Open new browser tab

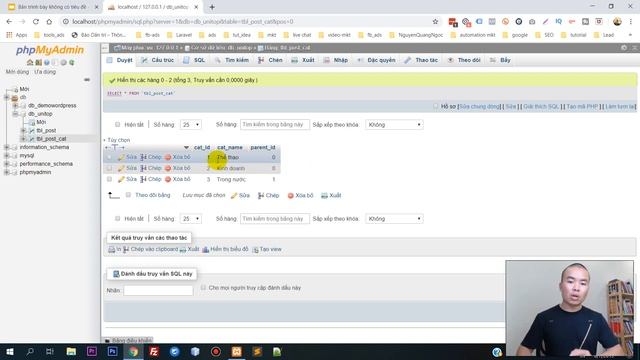pyautogui.click(x=212, y=7)
